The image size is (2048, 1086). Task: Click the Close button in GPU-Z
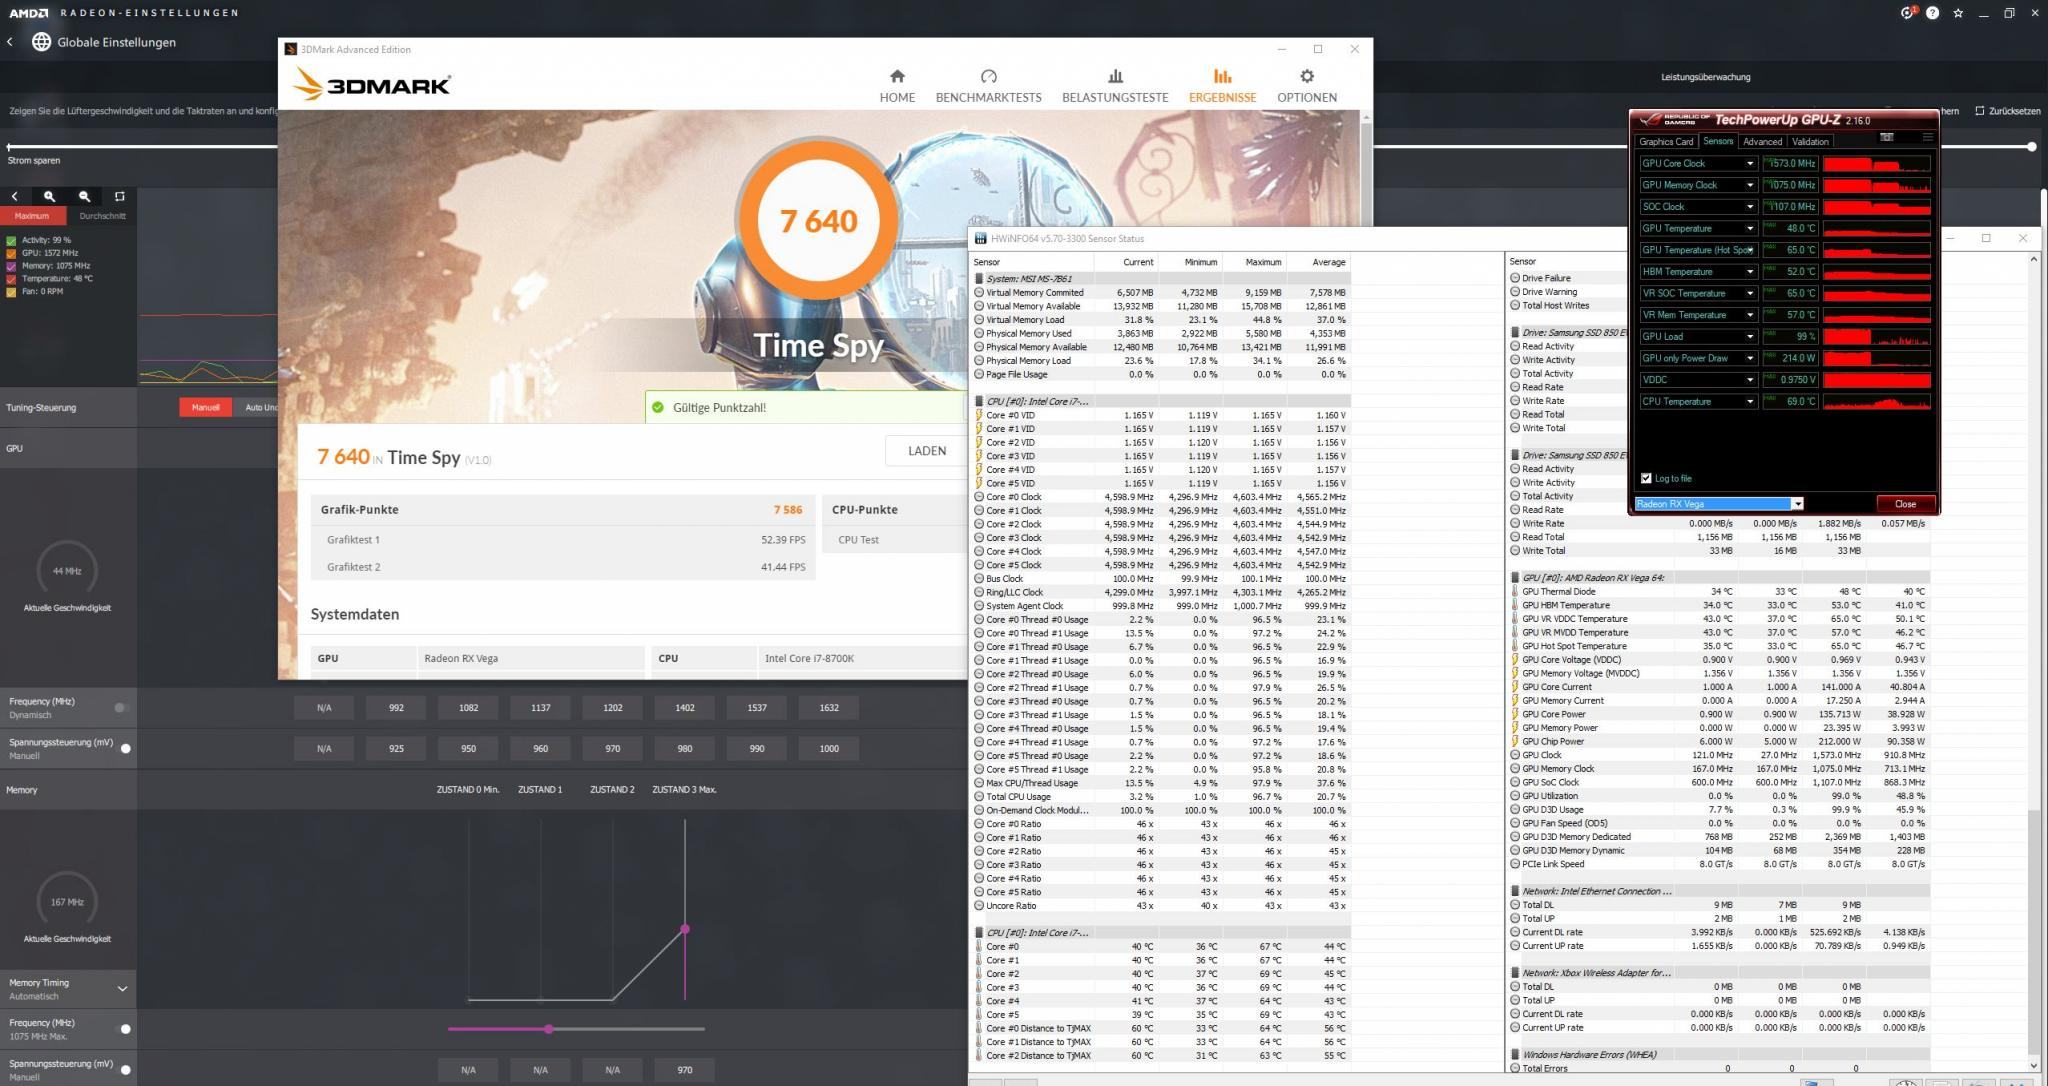click(x=1904, y=504)
